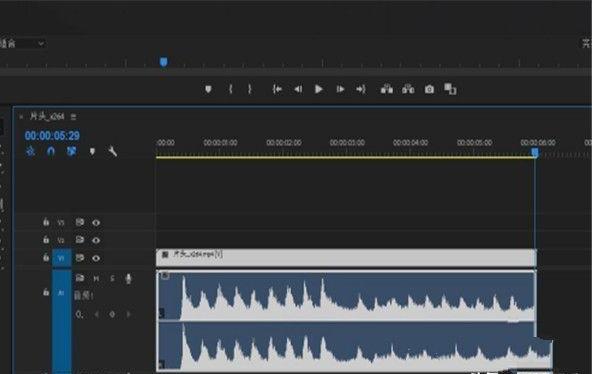592x374 pixels.
Task: Click voice-over record microphone on A1
Action: point(128,279)
